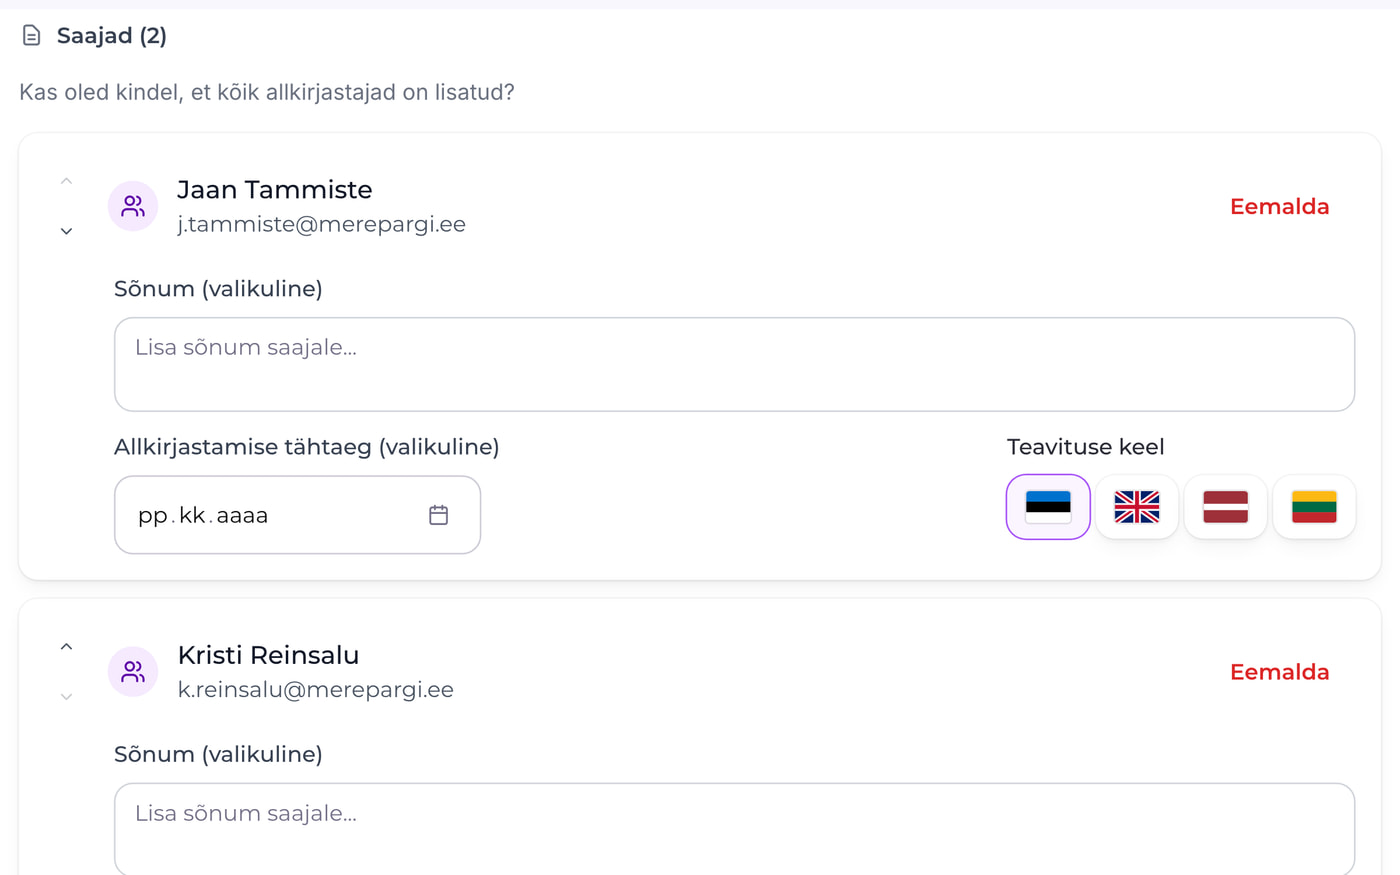
Task: Click Jaan Tammiste's avatar icon
Action: pyautogui.click(x=133, y=206)
